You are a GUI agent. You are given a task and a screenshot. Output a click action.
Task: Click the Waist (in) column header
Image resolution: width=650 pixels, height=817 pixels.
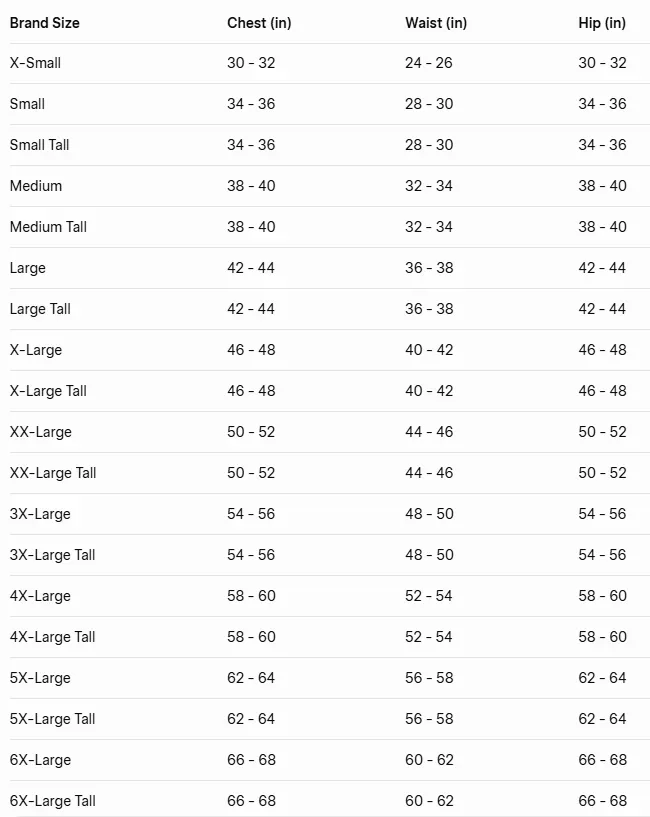(436, 23)
